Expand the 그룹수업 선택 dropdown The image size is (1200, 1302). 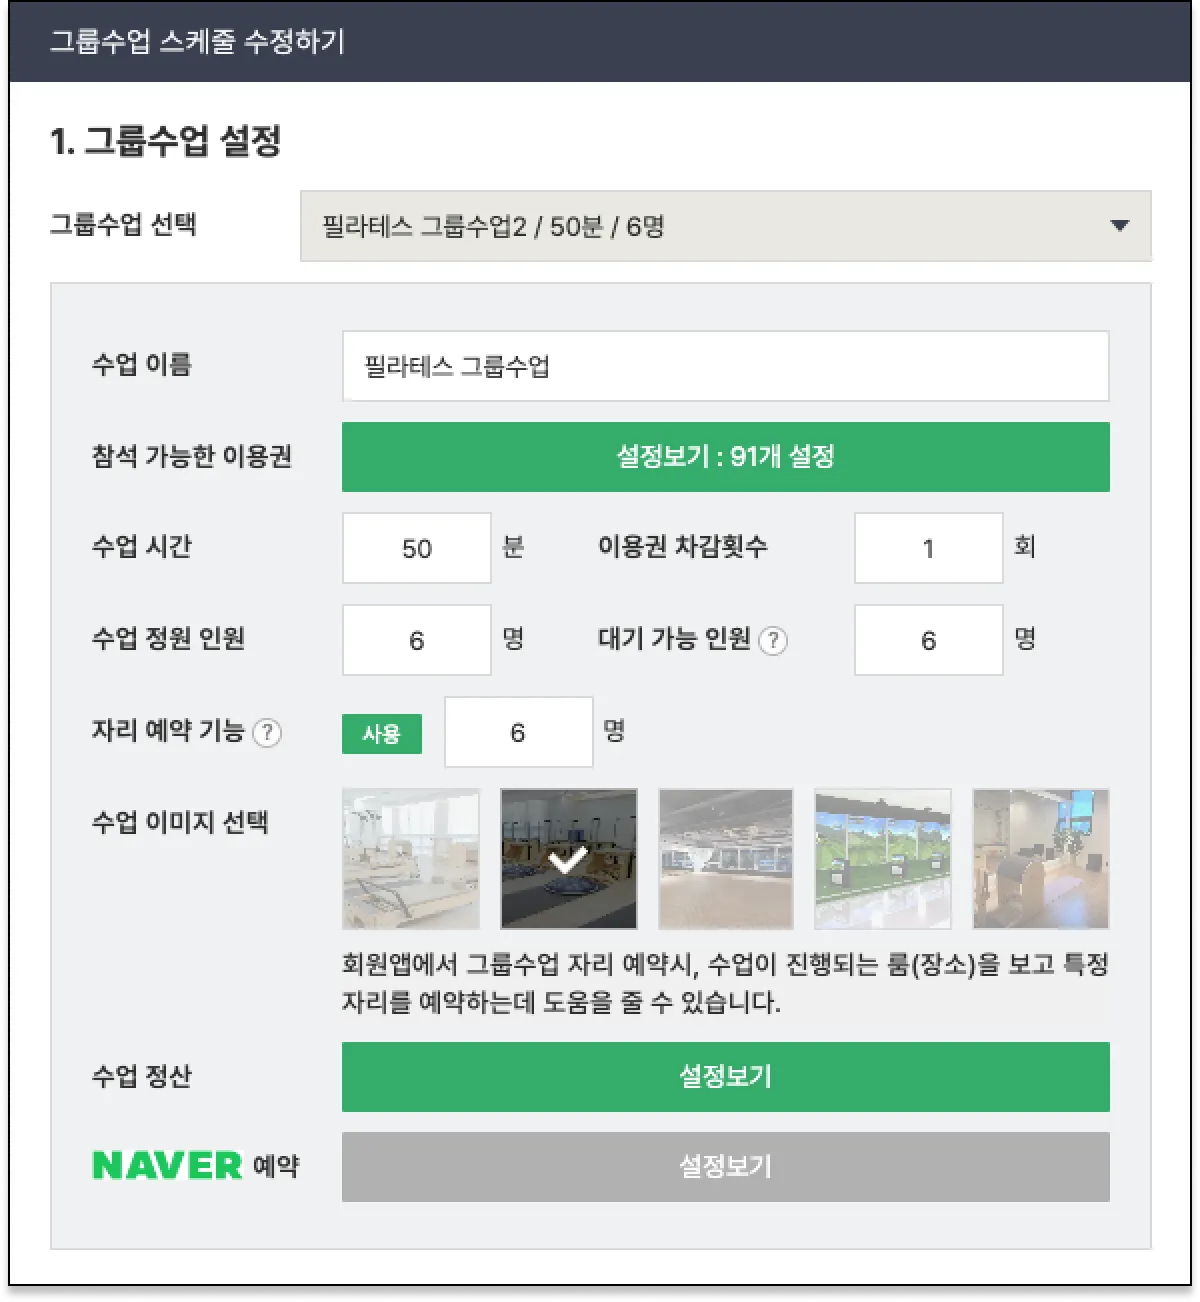(x=726, y=226)
